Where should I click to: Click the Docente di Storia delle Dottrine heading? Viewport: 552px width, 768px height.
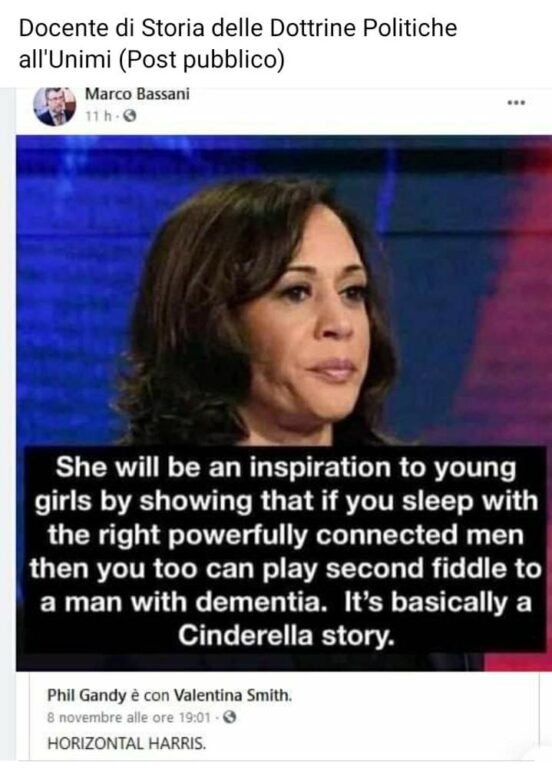pyautogui.click(x=238, y=28)
